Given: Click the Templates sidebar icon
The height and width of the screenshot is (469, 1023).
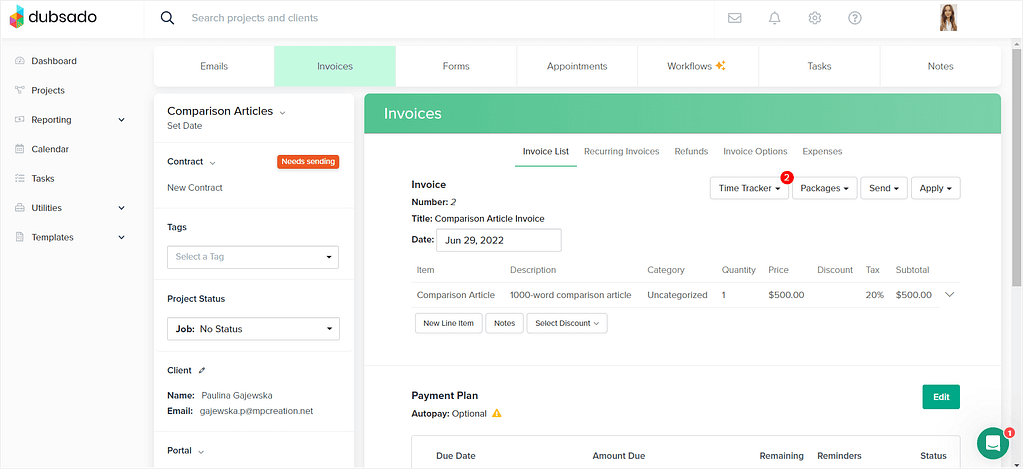Looking at the screenshot, I should (x=19, y=237).
